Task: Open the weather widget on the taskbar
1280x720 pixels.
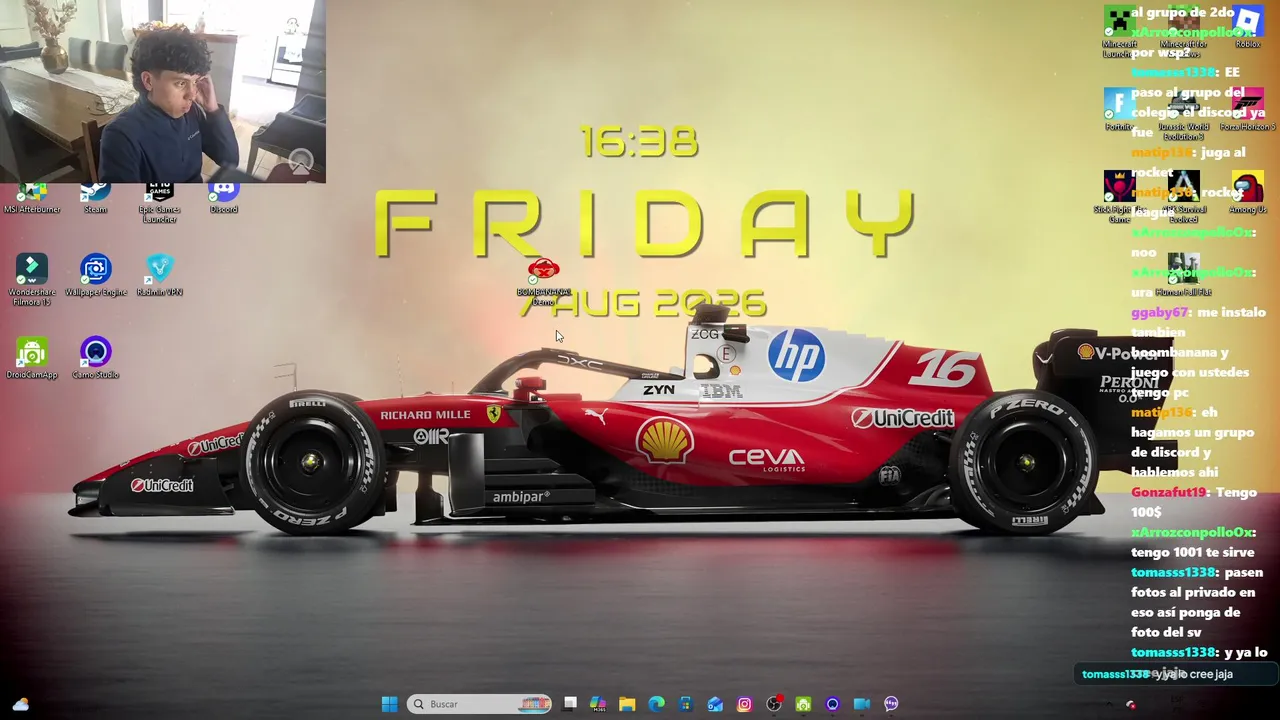Action: [21, 704]
